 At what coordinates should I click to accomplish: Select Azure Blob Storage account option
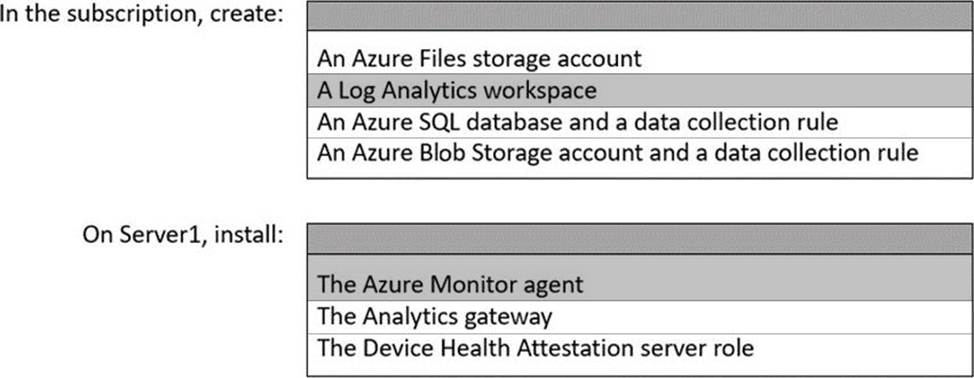tap(640, 152)
